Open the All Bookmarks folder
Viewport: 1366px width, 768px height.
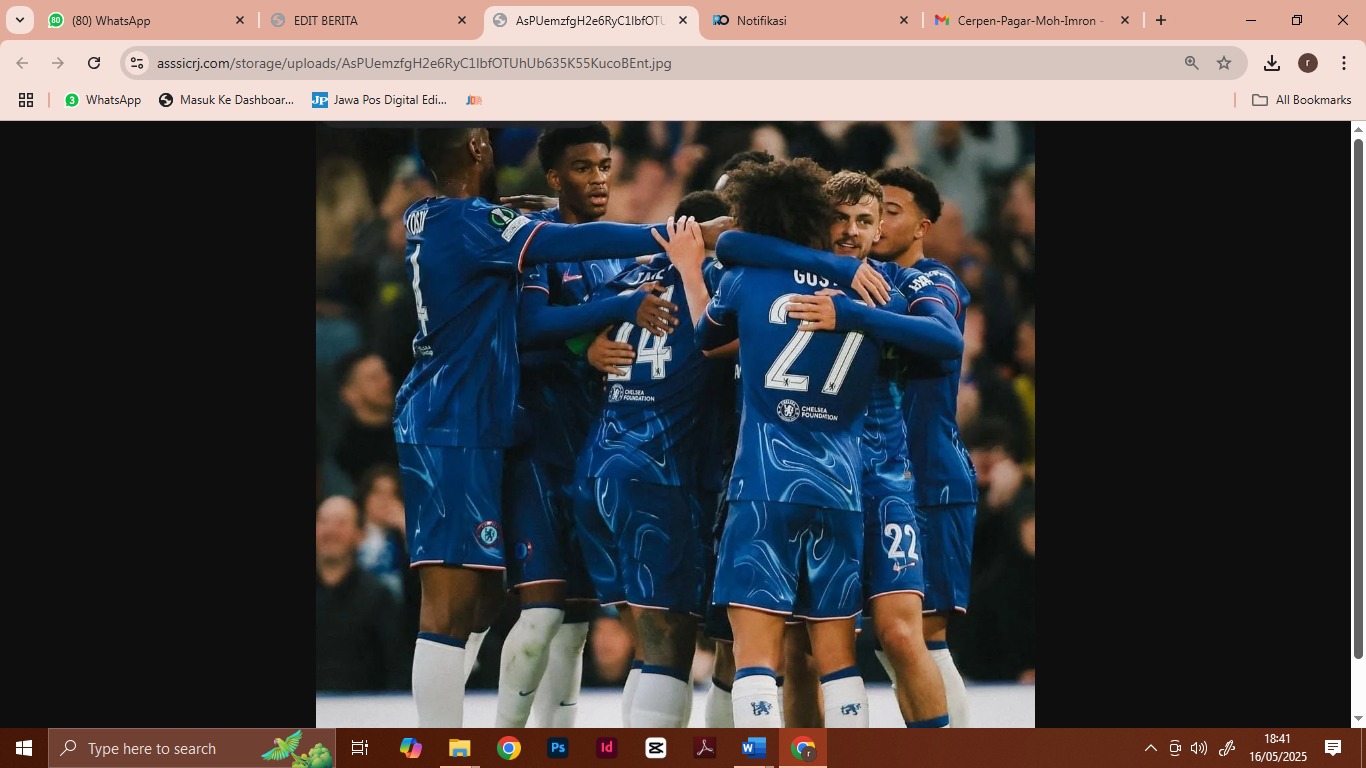1302,100
